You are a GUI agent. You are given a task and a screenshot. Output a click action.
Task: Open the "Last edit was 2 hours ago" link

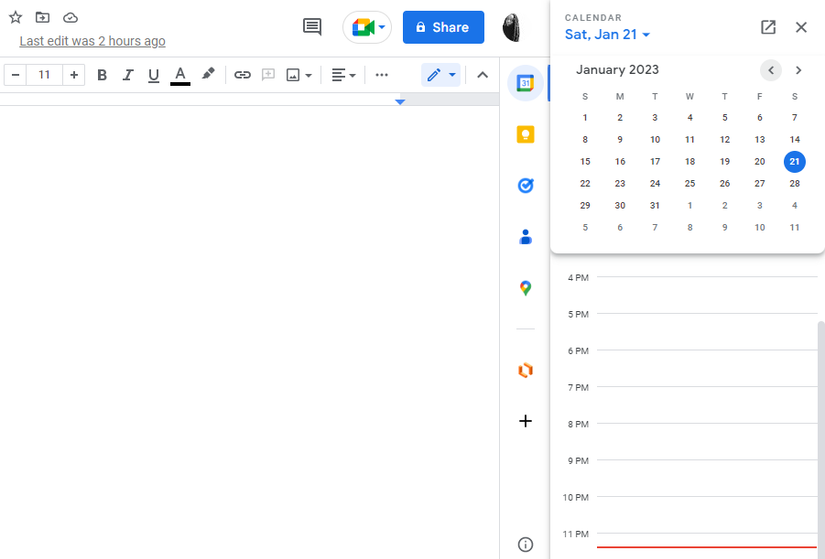pos(92,41)
